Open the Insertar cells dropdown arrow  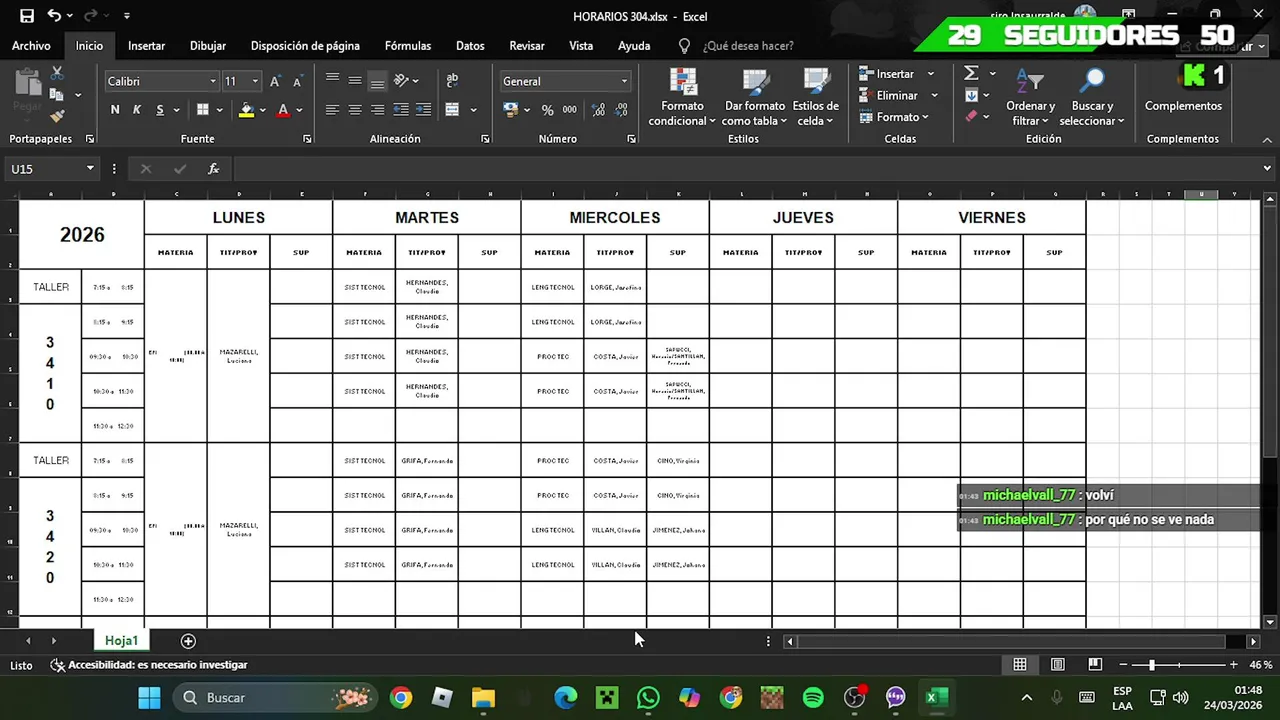tap(931, 74)
